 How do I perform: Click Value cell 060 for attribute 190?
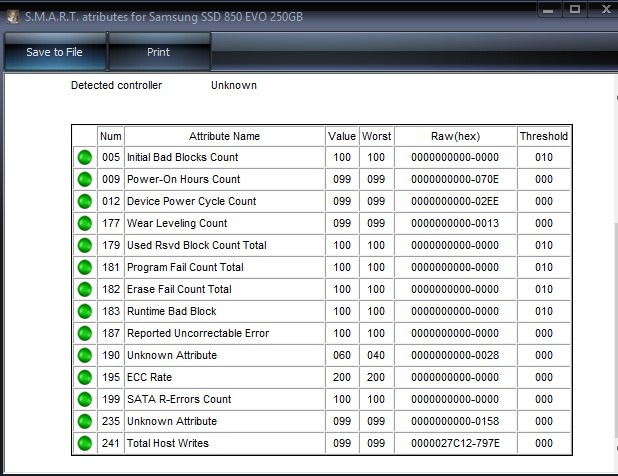tap(342, 355)
